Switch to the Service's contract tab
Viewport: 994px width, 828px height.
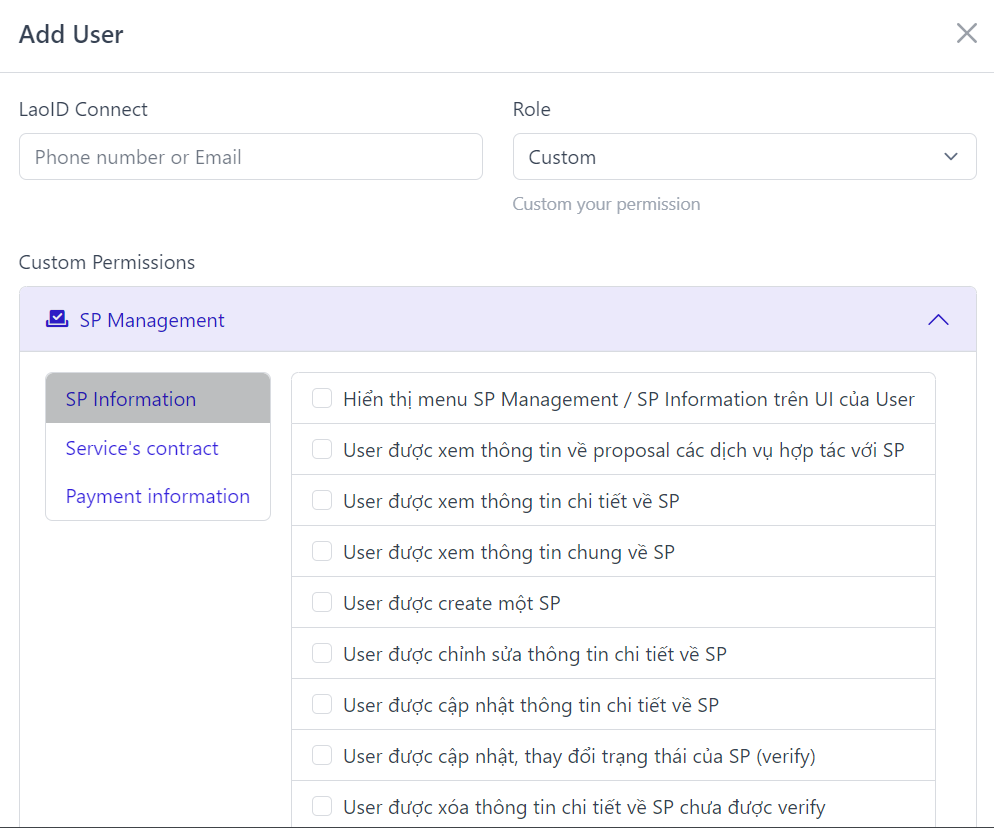[142, 448]
